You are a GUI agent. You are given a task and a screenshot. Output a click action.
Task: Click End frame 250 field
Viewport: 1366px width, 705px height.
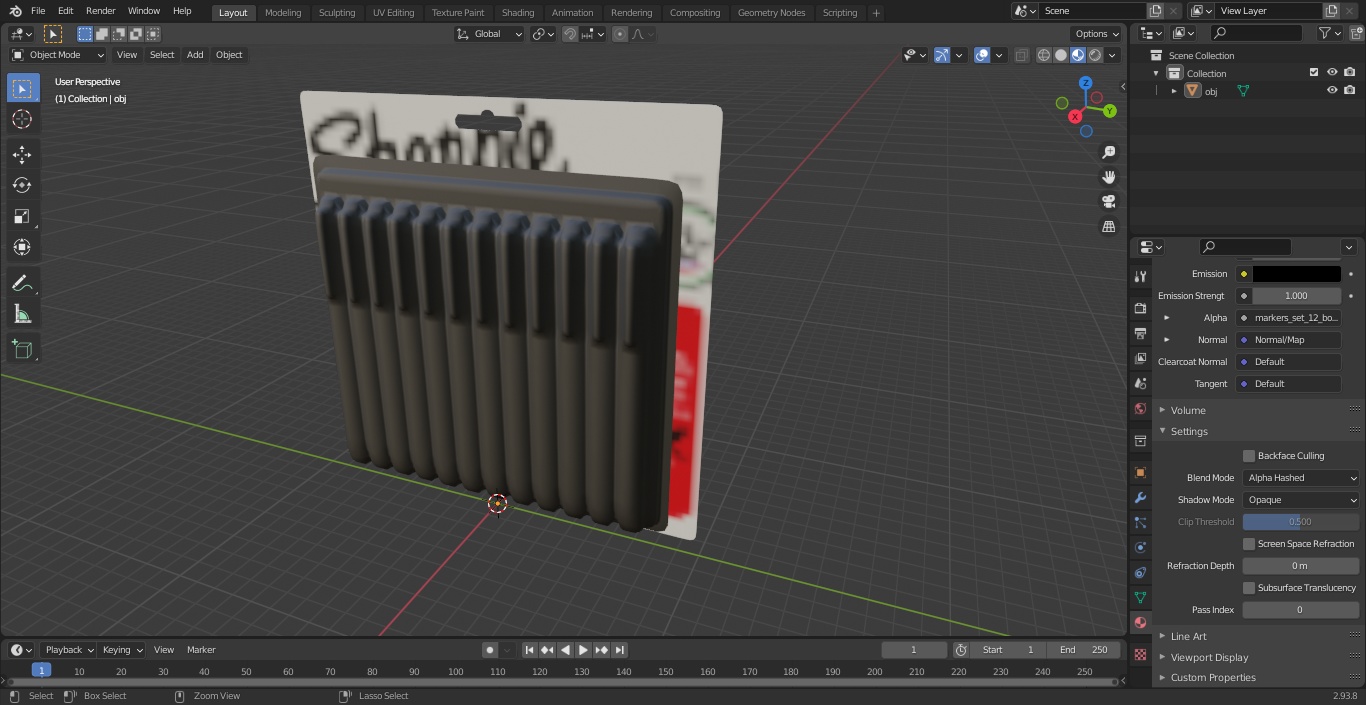pyautogui.click(x=1084, y=650)
